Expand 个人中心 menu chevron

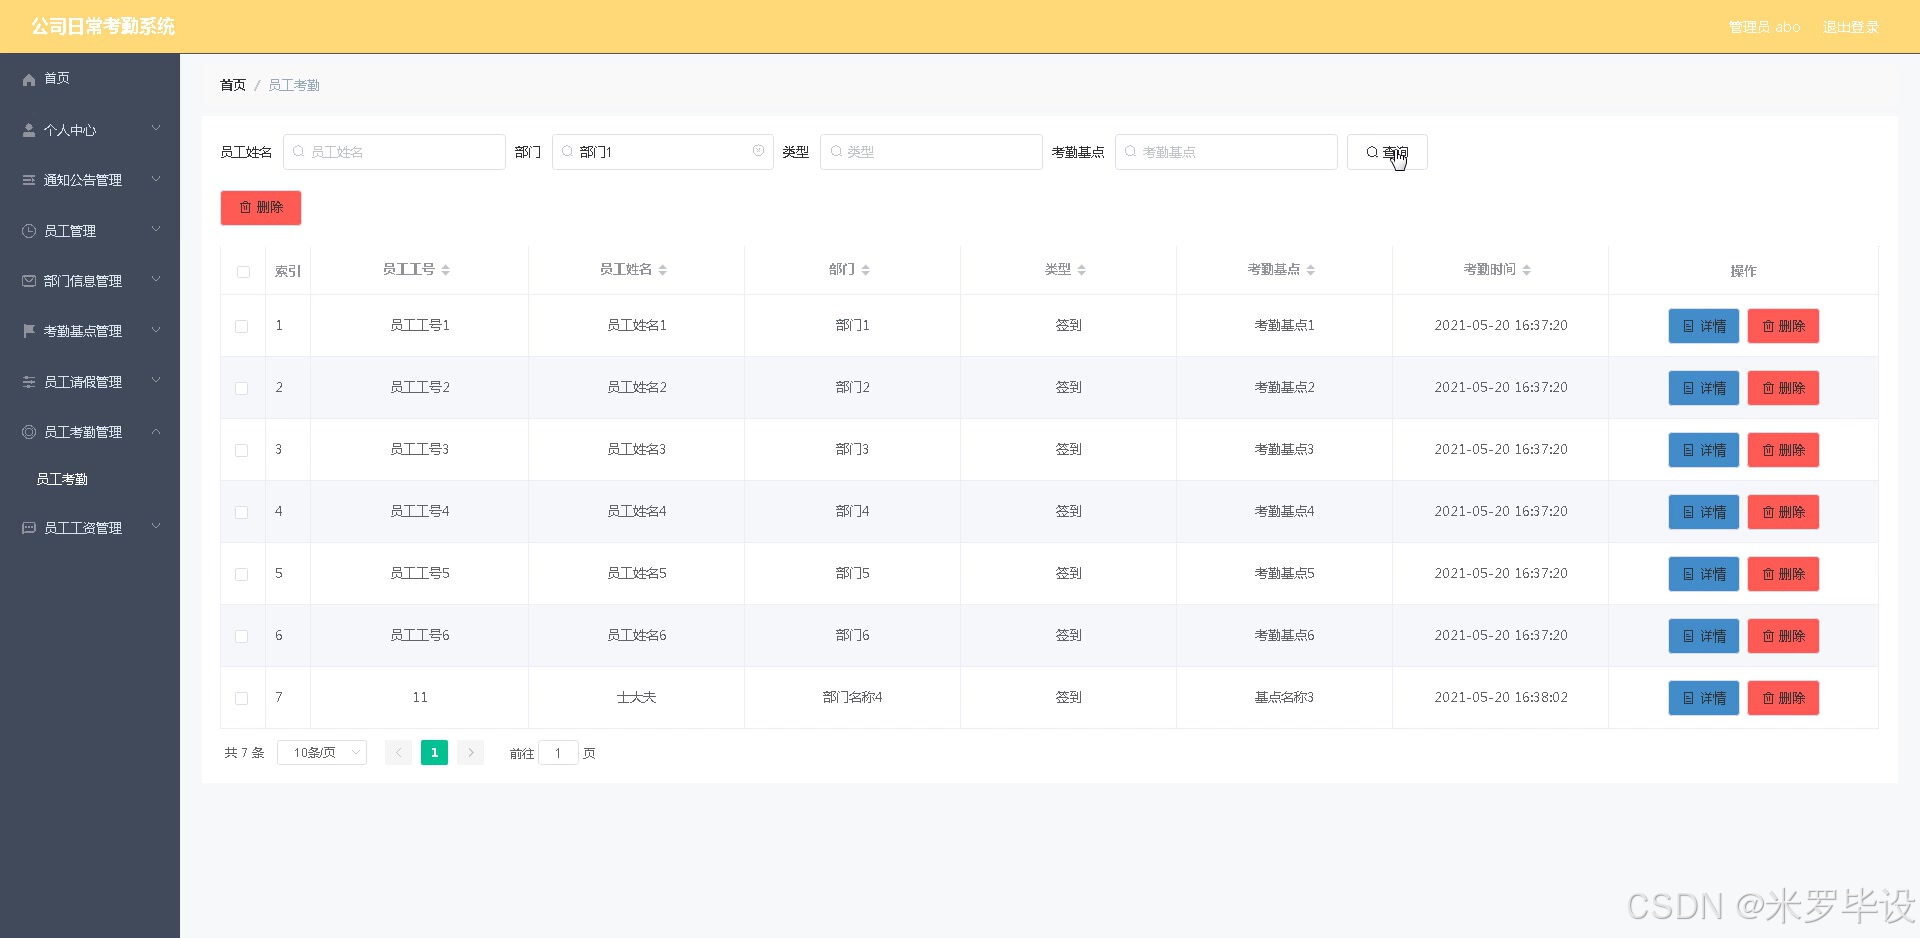tap(156, 128)
